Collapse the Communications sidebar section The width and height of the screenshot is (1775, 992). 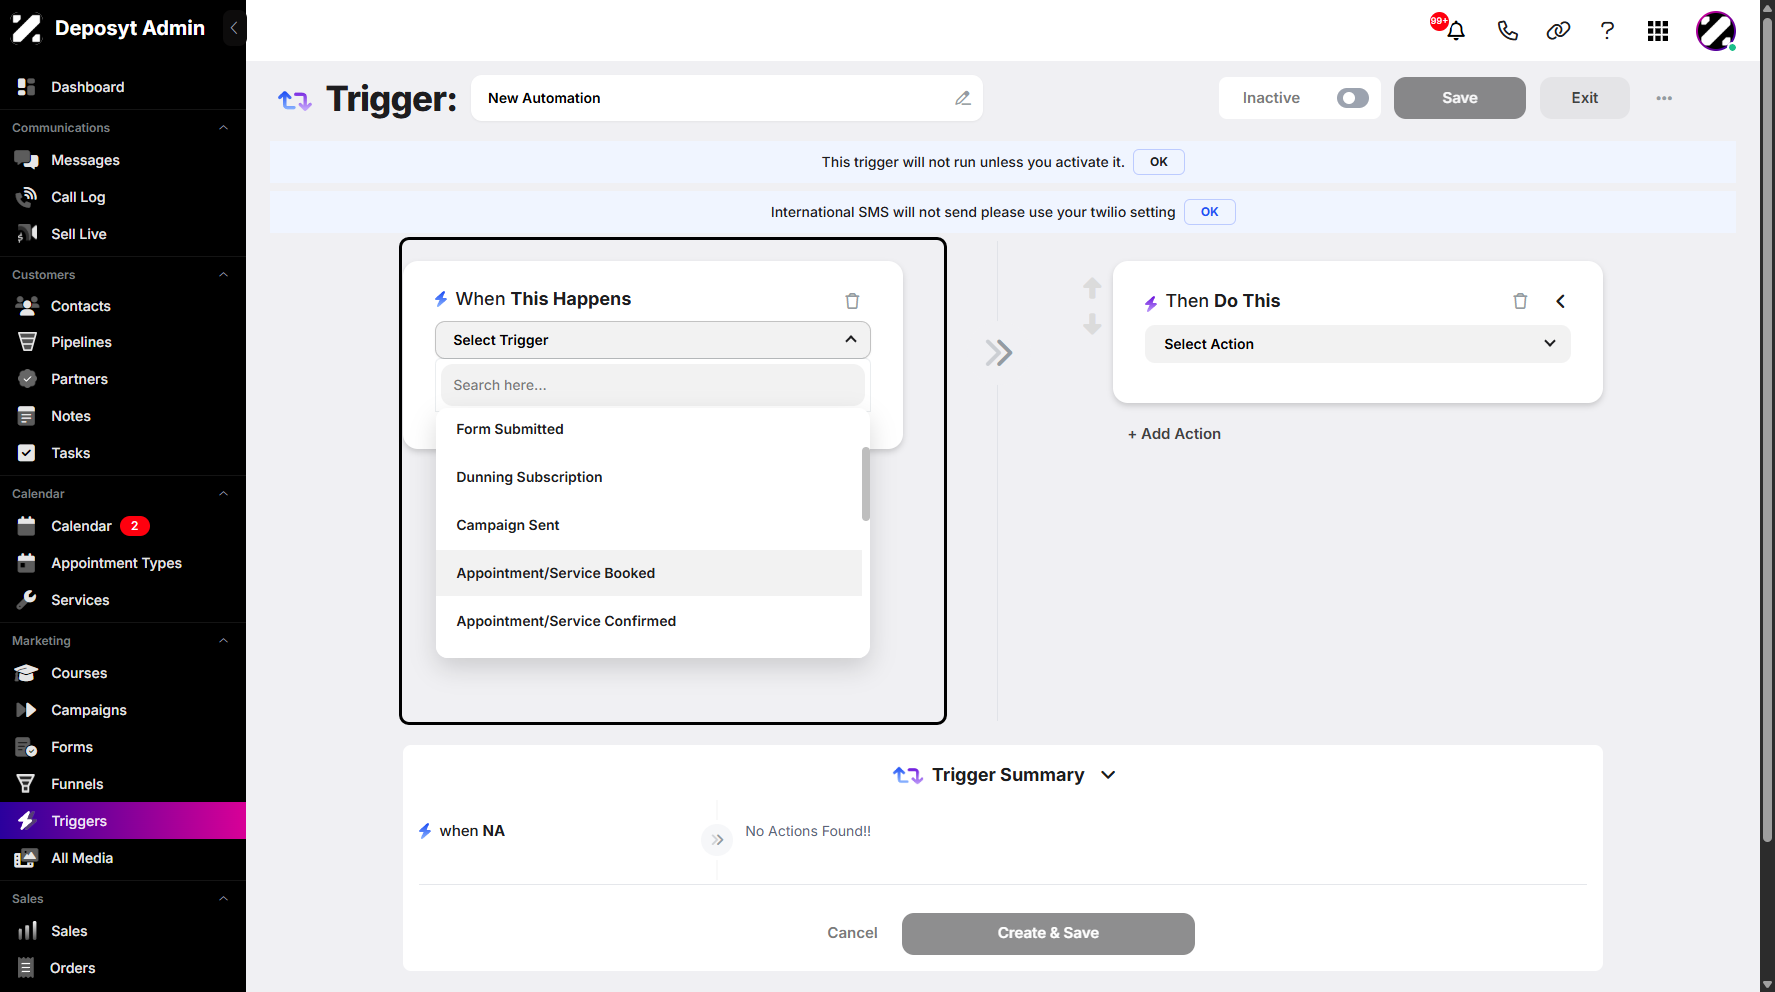(x=223, y=128)
